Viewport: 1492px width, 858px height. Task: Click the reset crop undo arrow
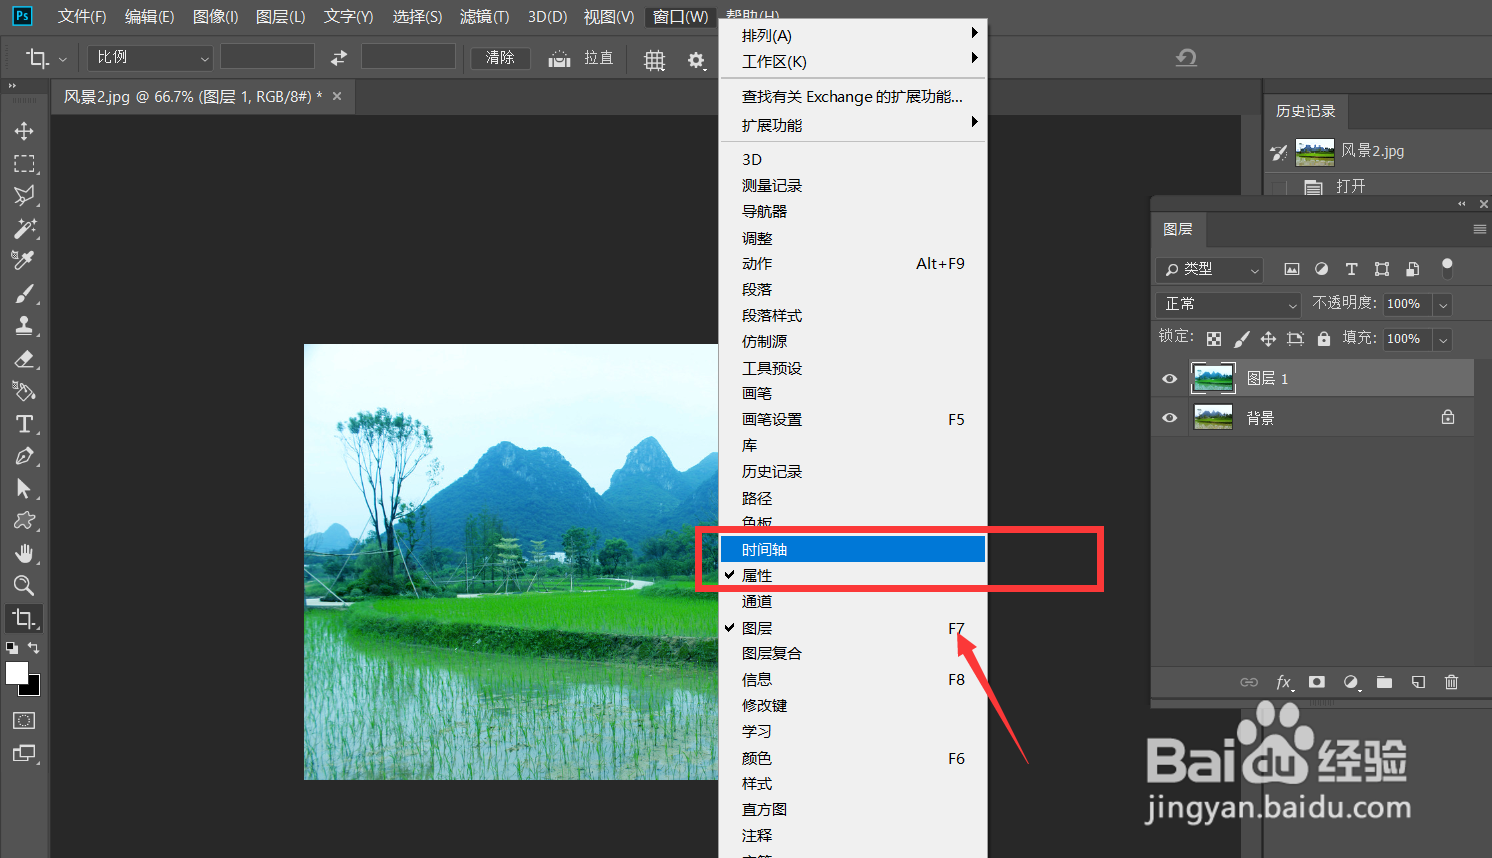(x=1186, y=58)
